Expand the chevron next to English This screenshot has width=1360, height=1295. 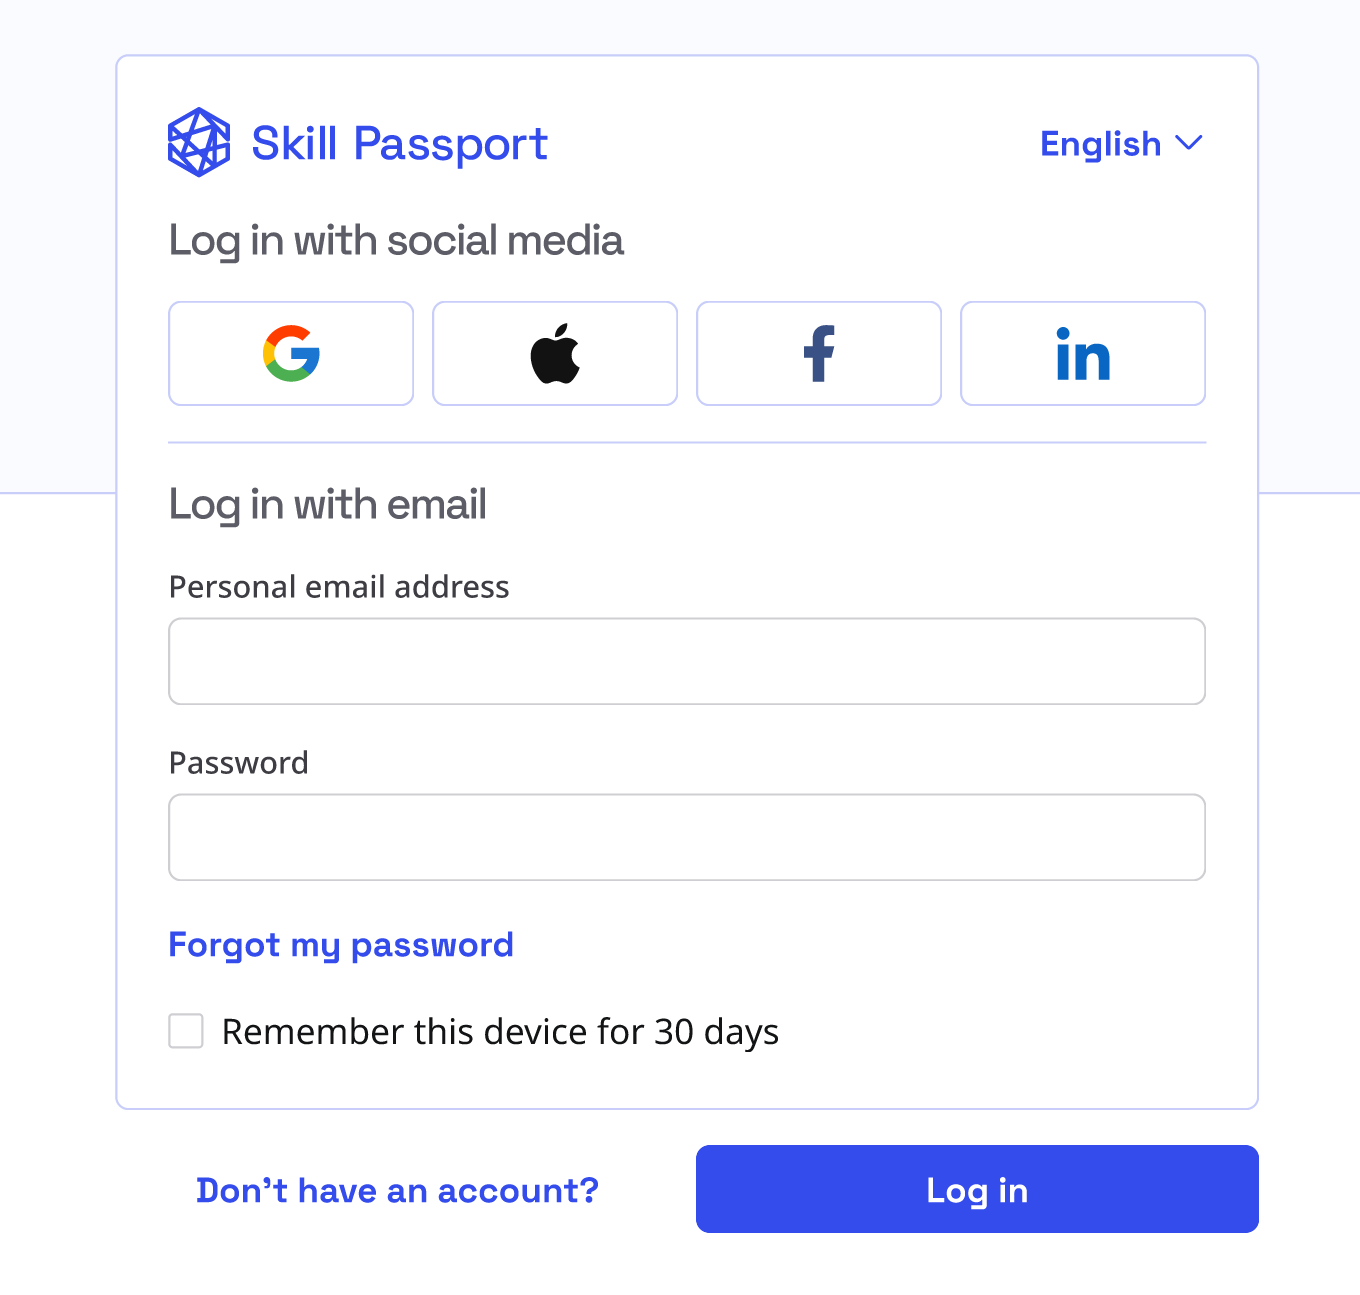click(1189, 143)
